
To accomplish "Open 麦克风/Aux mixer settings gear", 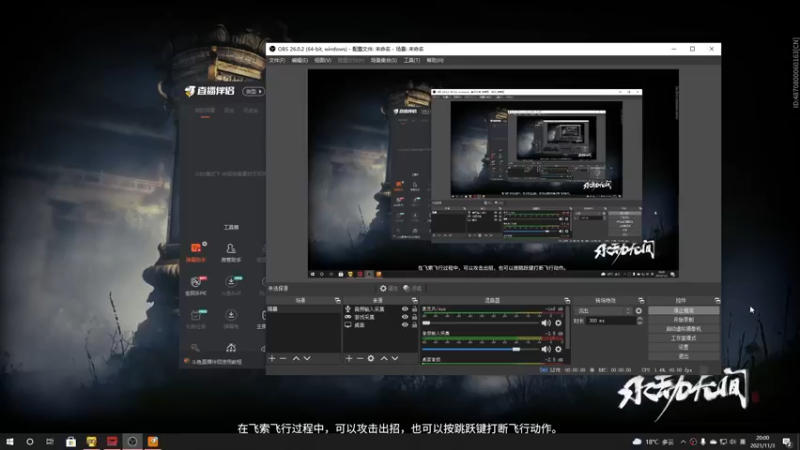I will click(x=559, y=323).
